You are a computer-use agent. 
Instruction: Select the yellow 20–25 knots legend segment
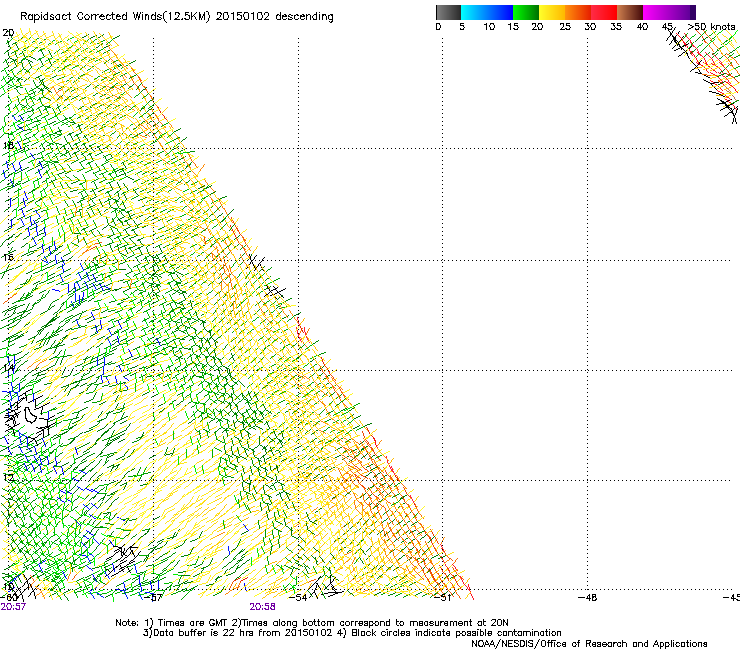click(552, 12)
